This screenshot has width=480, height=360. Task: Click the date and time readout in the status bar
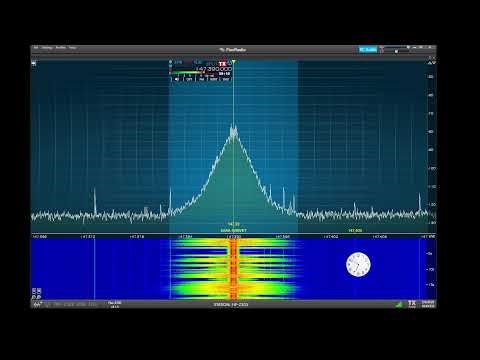pos(428,304)
